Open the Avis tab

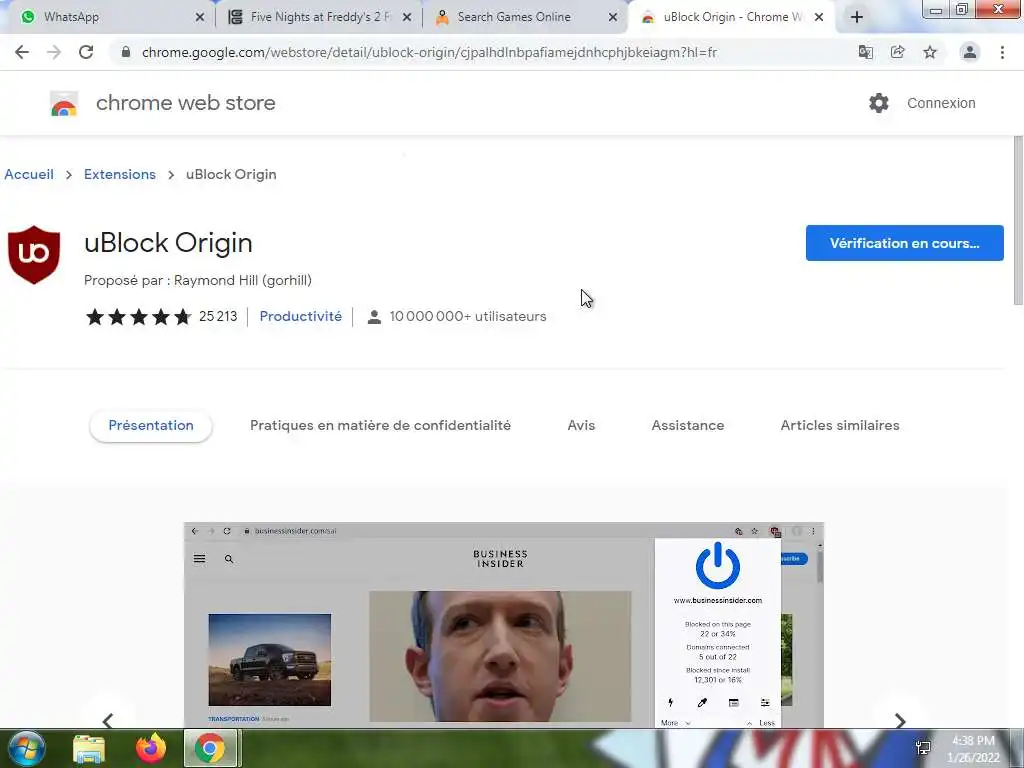(x=581, y=425)
